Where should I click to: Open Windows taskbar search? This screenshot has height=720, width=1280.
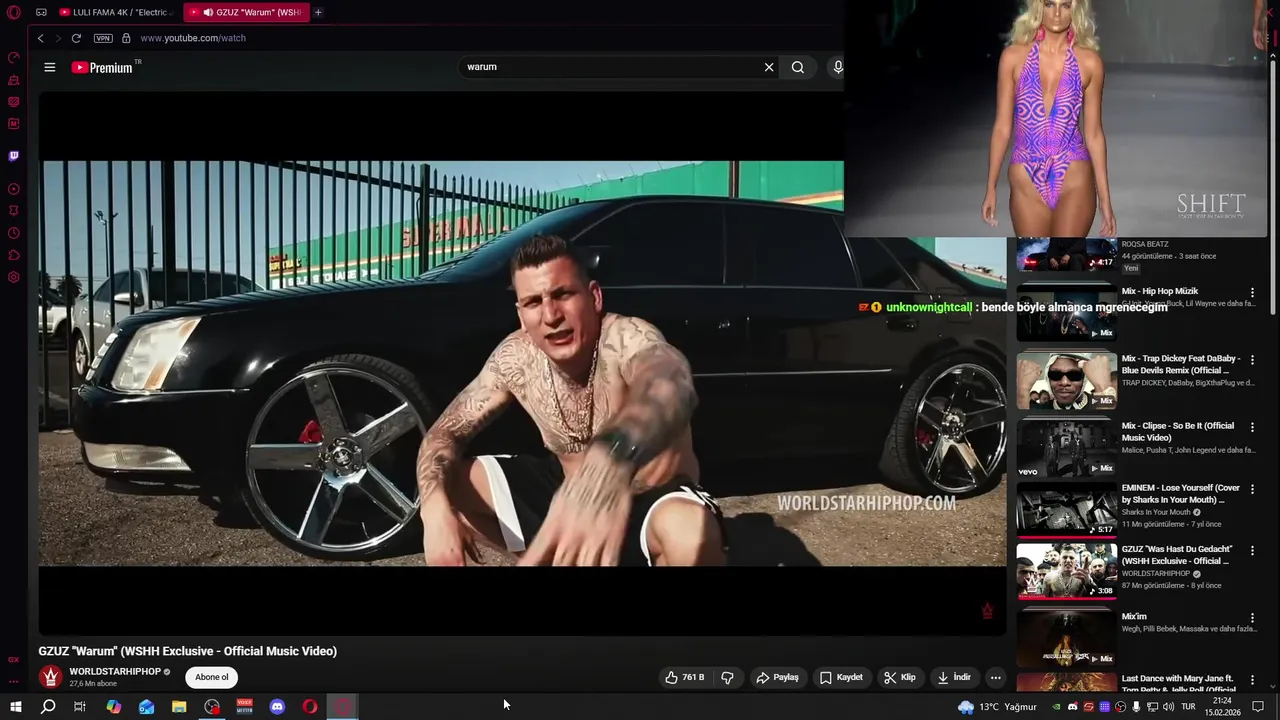pyautogui.click(x=47, y=707)
